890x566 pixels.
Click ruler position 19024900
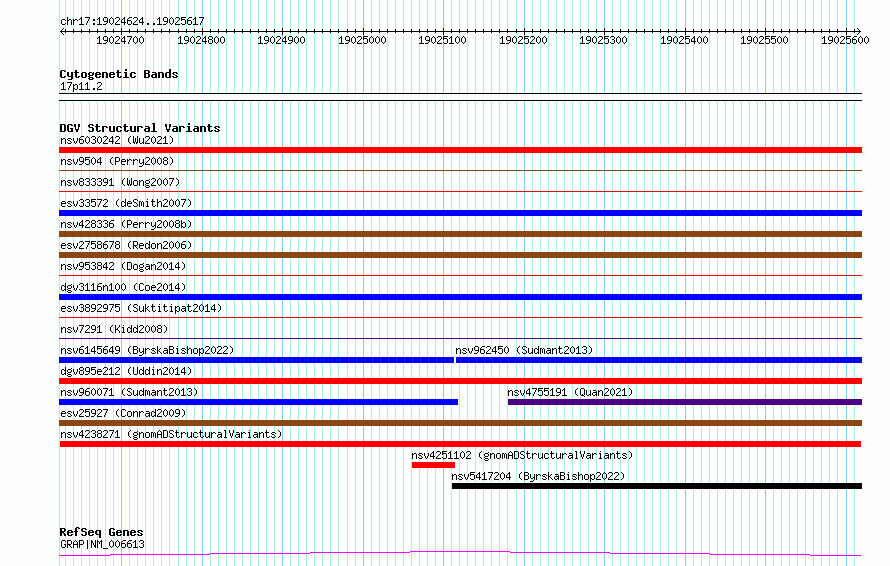tap(282, 40)
